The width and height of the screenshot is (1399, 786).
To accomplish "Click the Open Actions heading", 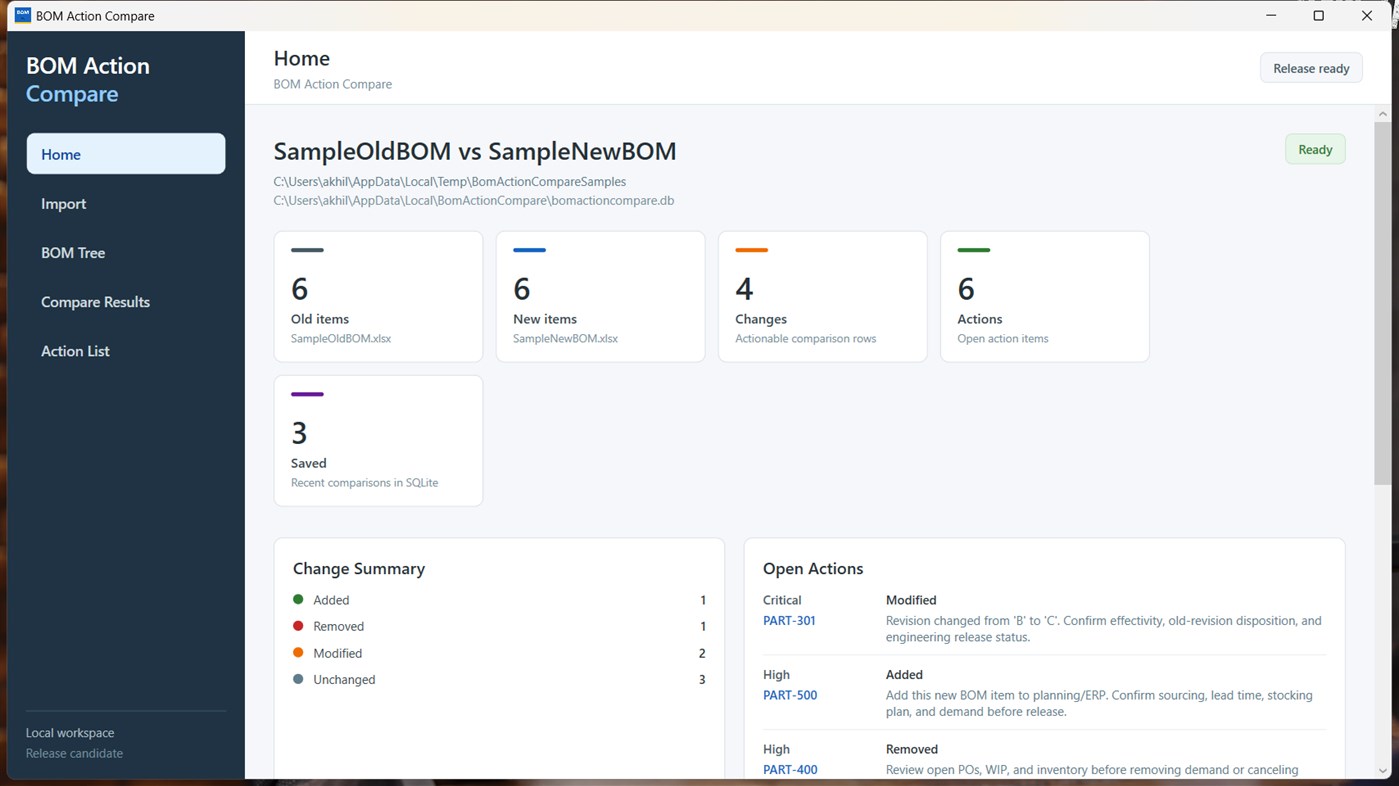I will coord(813,568).
